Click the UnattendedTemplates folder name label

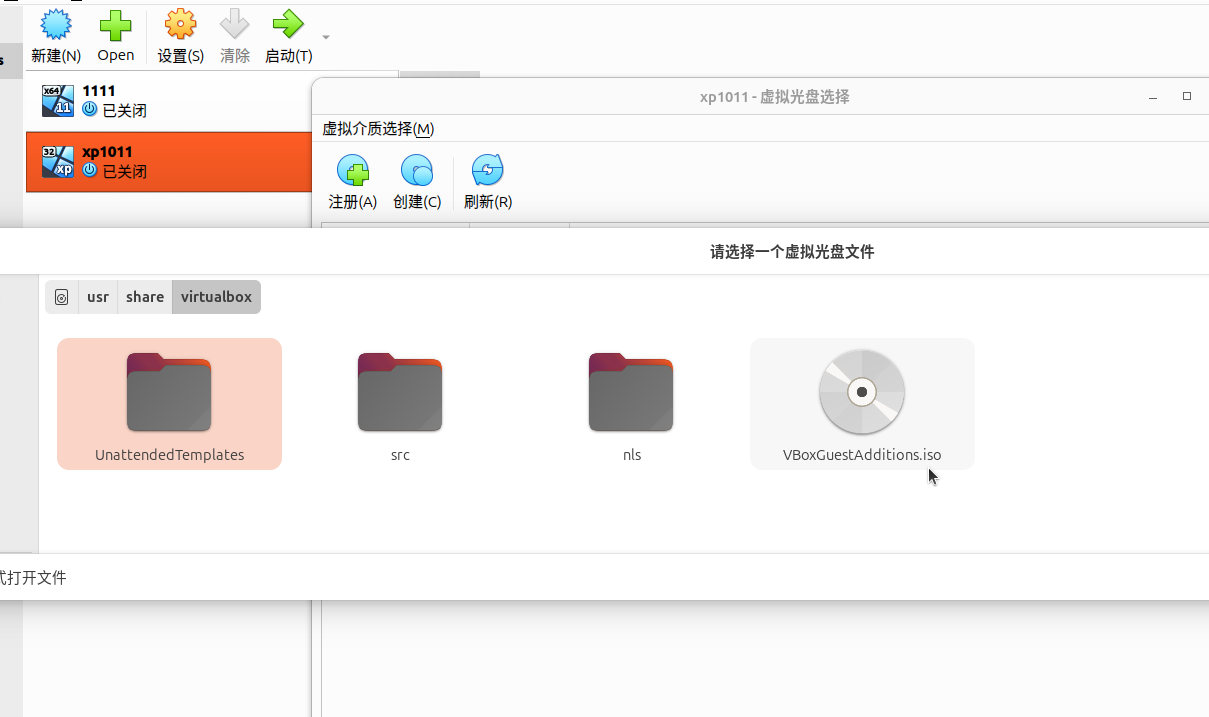[x=170, y=454]
